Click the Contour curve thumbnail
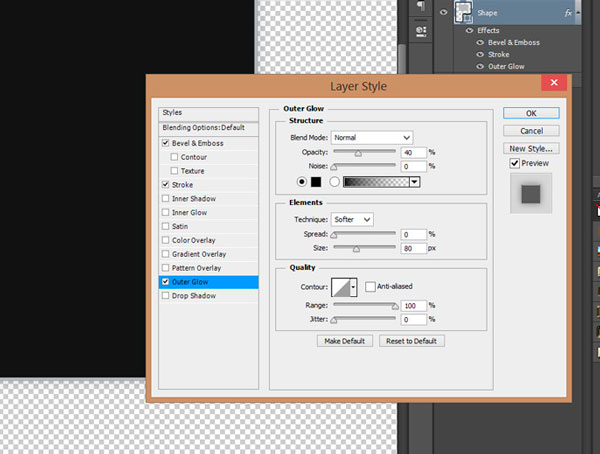 coord(341,287)
